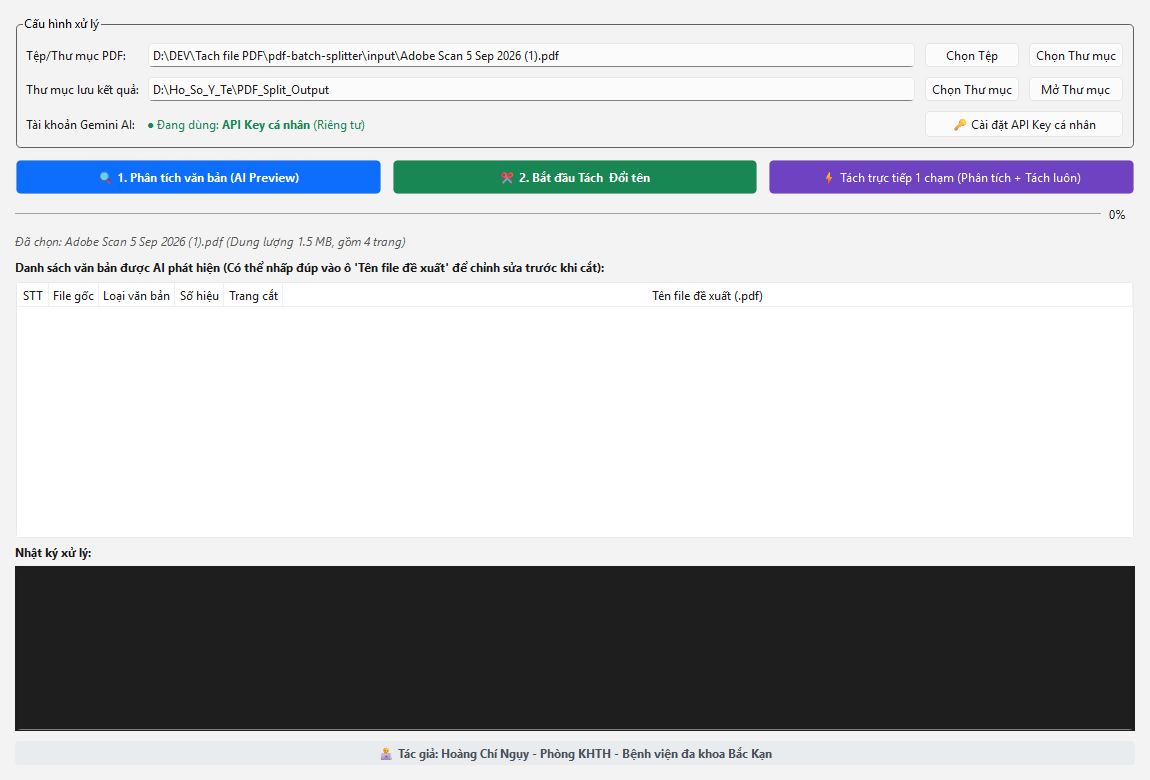Click the 'Cấu hình xử lý' group title
The height and width of the screenshot is (780, 1150).
[62, 23]
